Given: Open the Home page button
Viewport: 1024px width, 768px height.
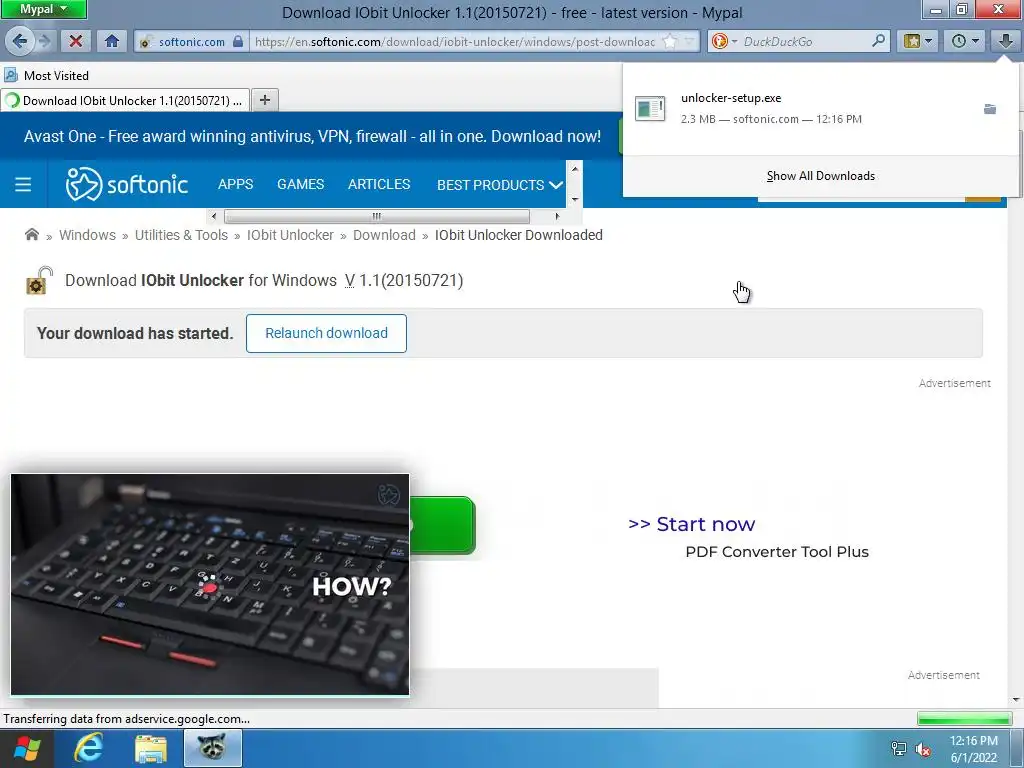Looking at the screenshot, I should pos(112,41).
